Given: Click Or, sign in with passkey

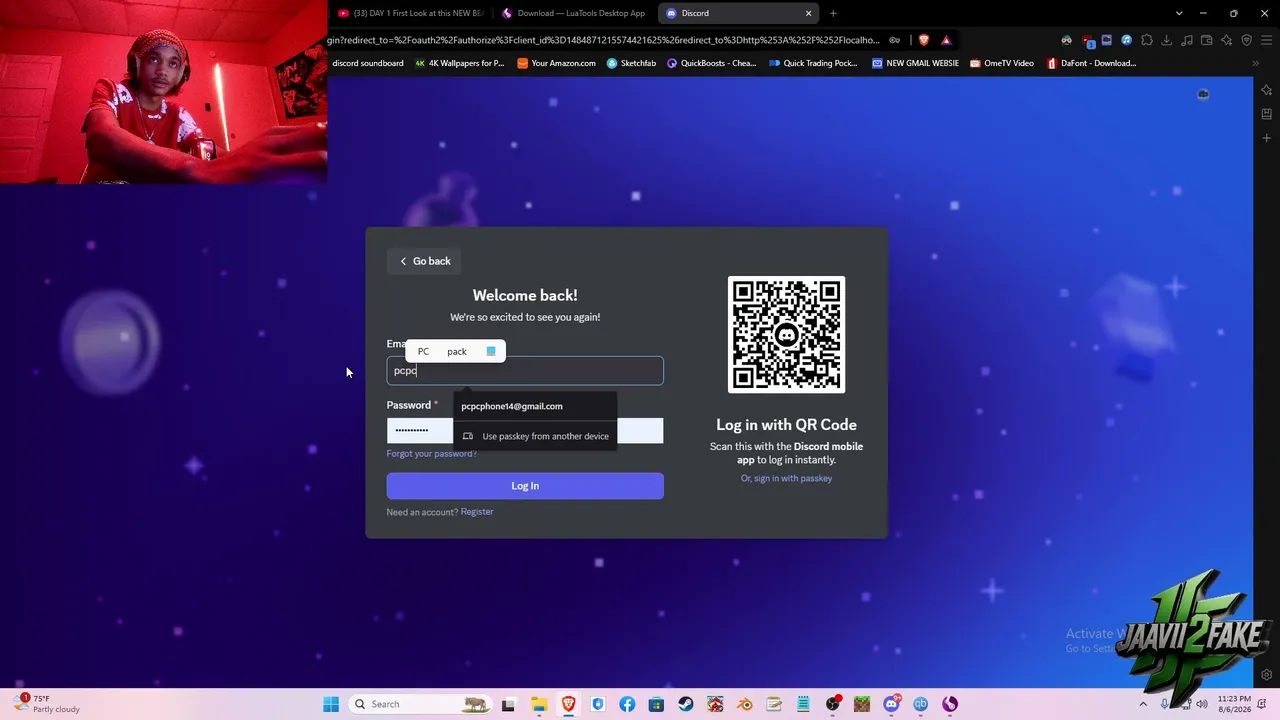Looking at the screenshot, I should coord(786,478).
